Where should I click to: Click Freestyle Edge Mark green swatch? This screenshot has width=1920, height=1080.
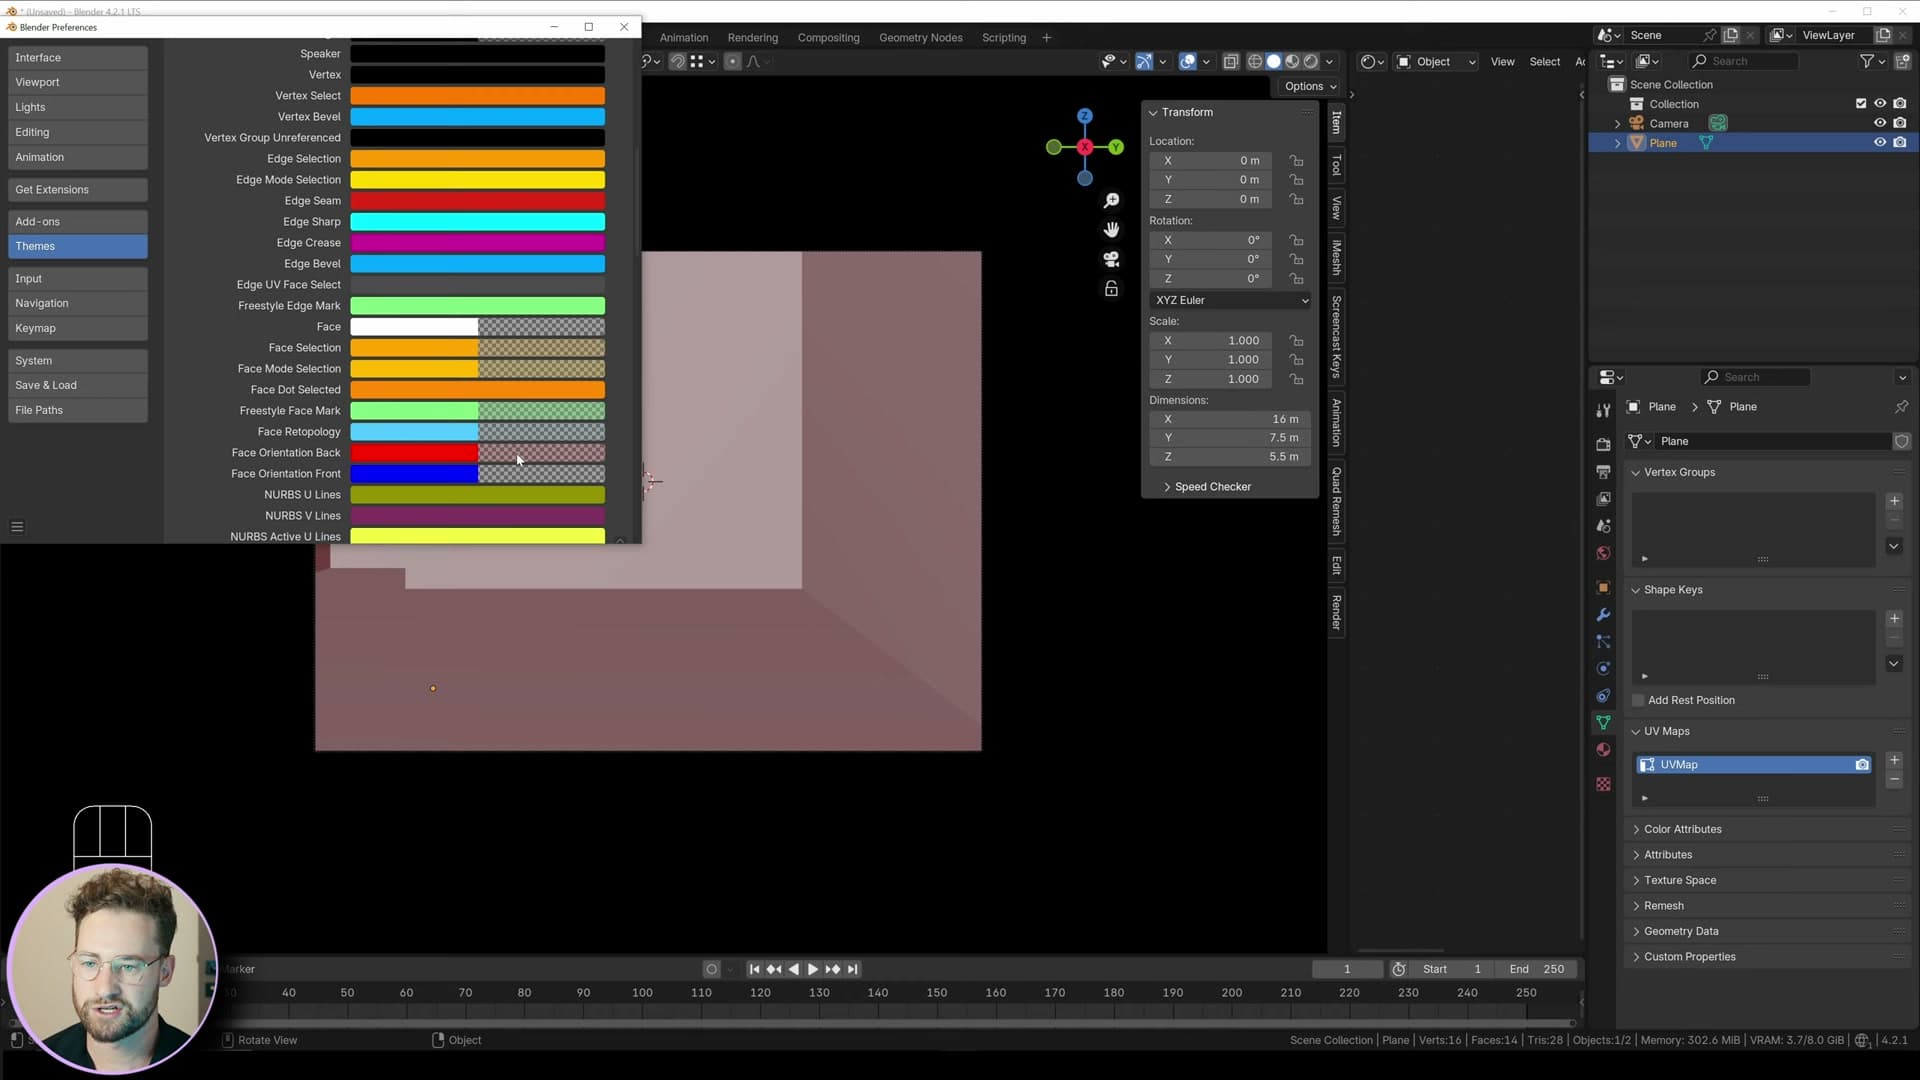(477, 306)
